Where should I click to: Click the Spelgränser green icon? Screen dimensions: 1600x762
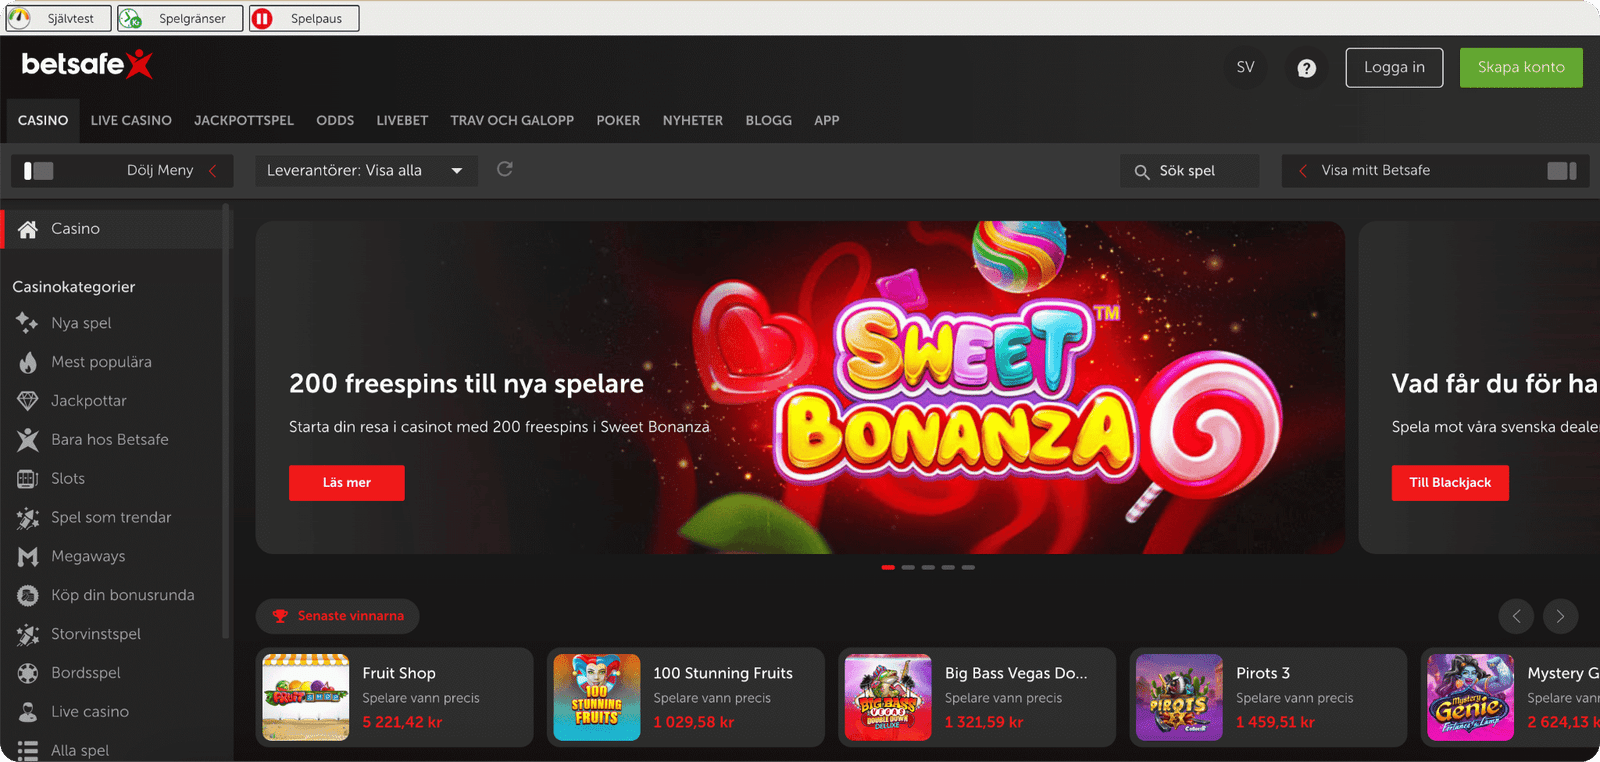[131, 19]
